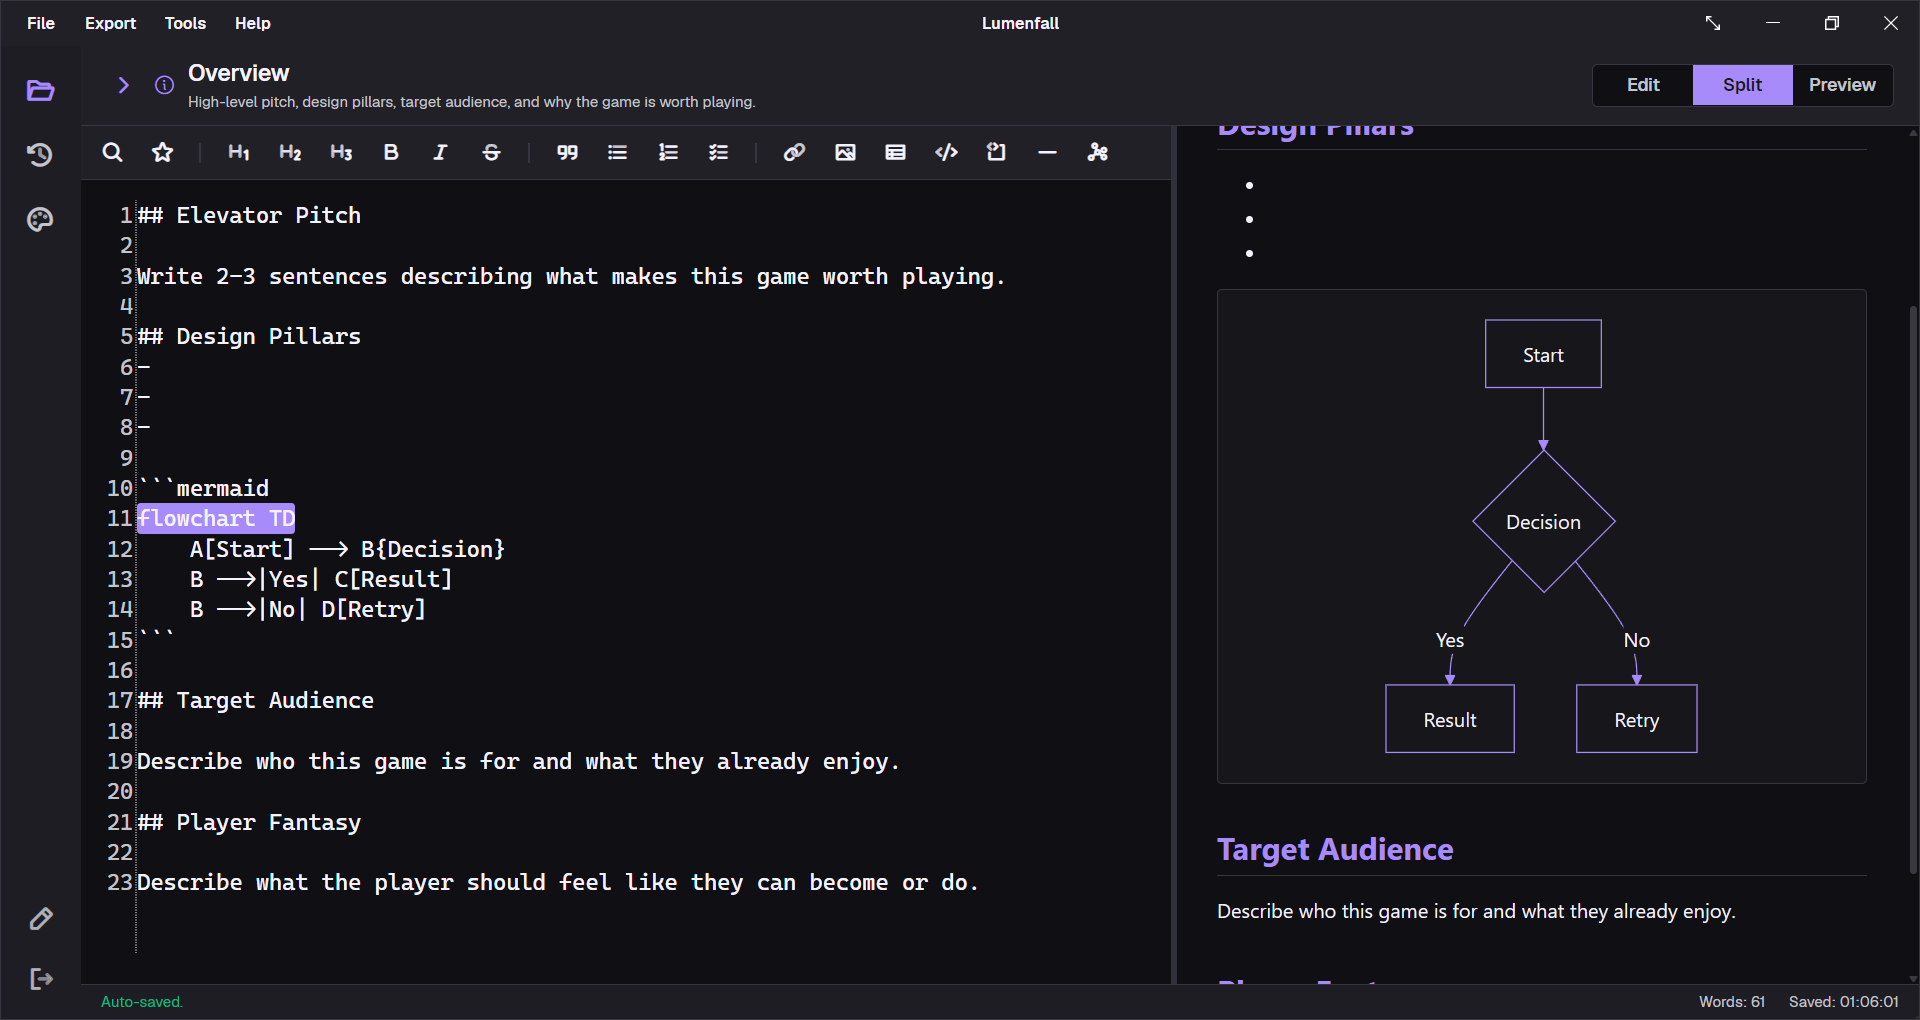Insert a blockquote with quote icon
Image resolution: width=1920 pixels, height=1020 pixels.
pos(567,152)
